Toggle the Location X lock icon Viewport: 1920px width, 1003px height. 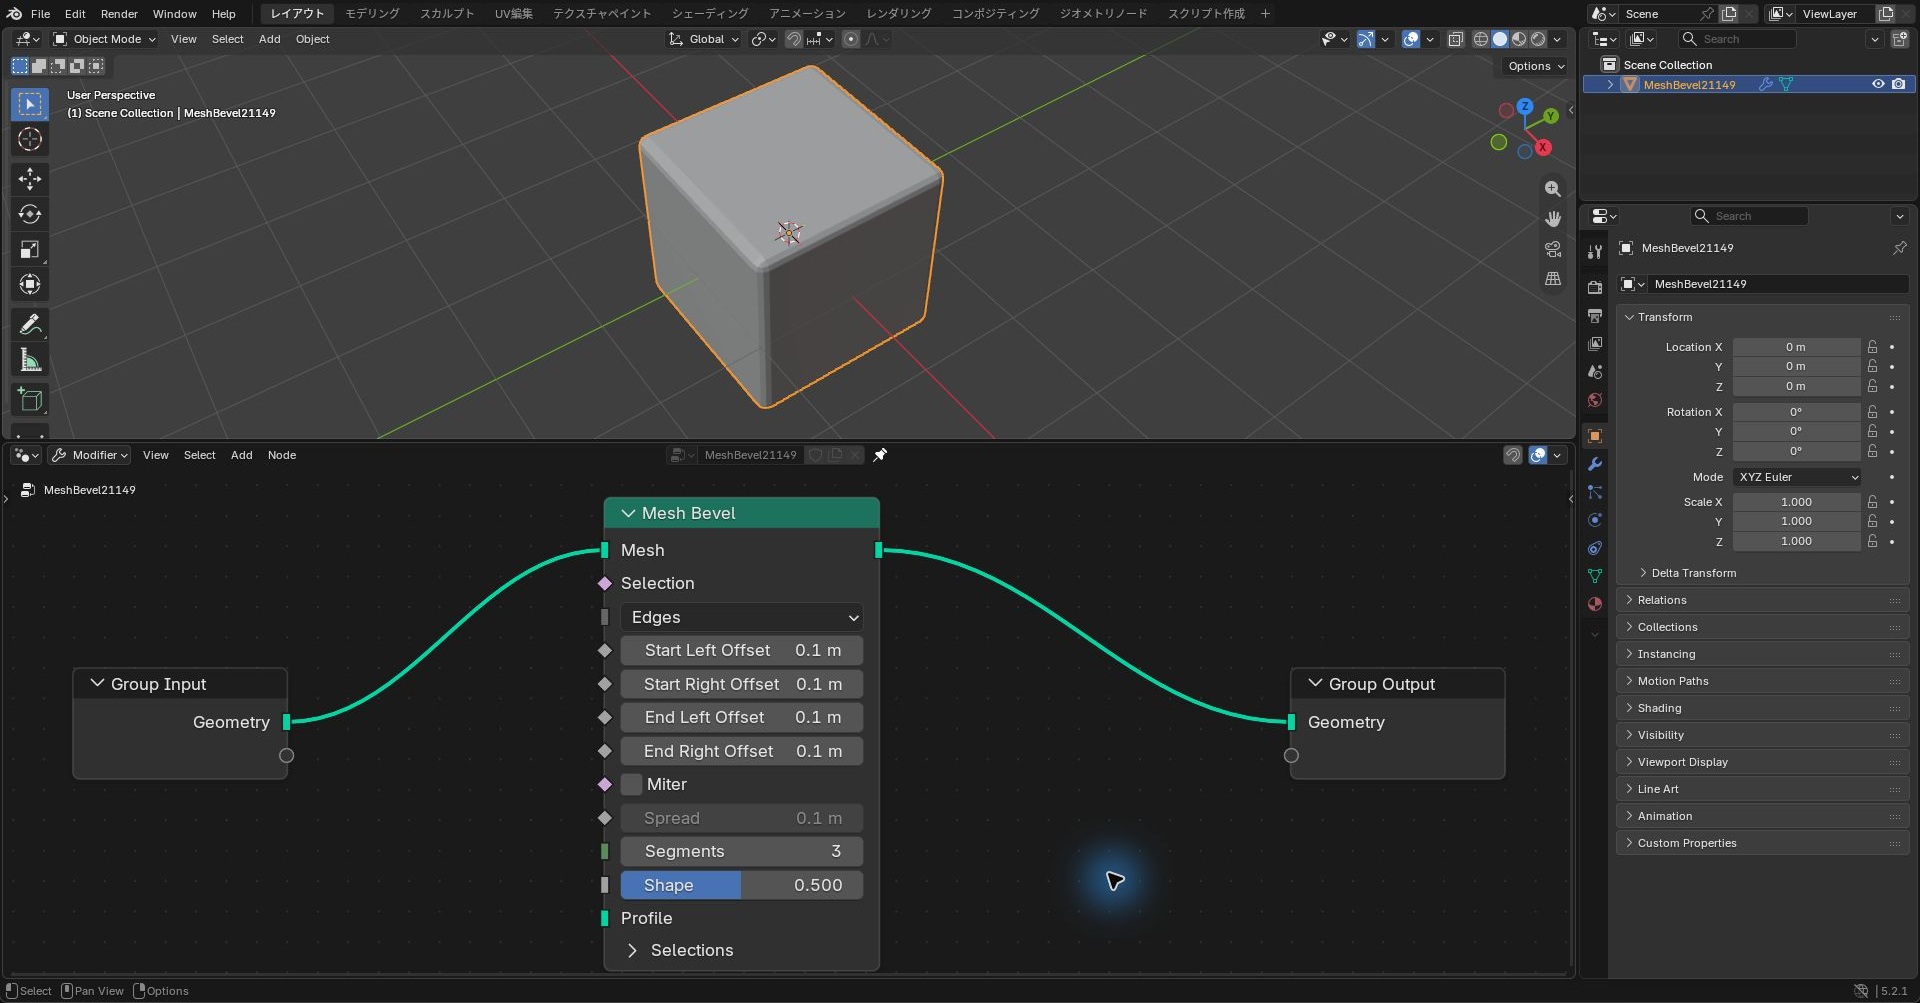(1872, 347)
